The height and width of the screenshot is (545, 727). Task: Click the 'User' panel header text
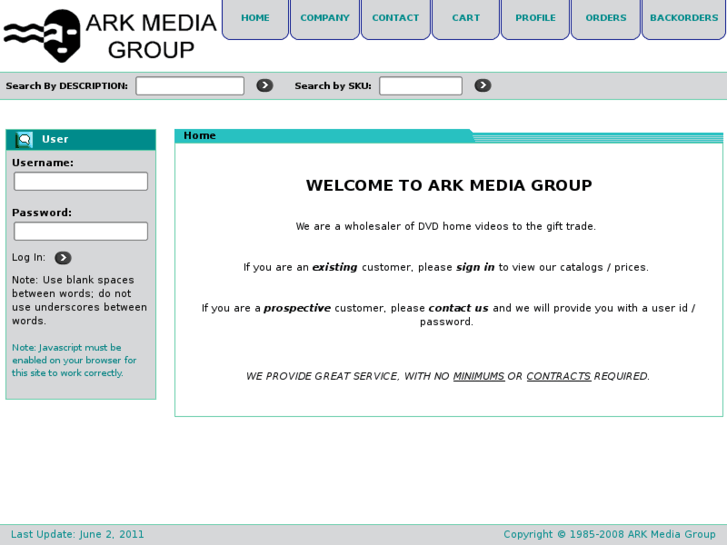coord(55,139)
